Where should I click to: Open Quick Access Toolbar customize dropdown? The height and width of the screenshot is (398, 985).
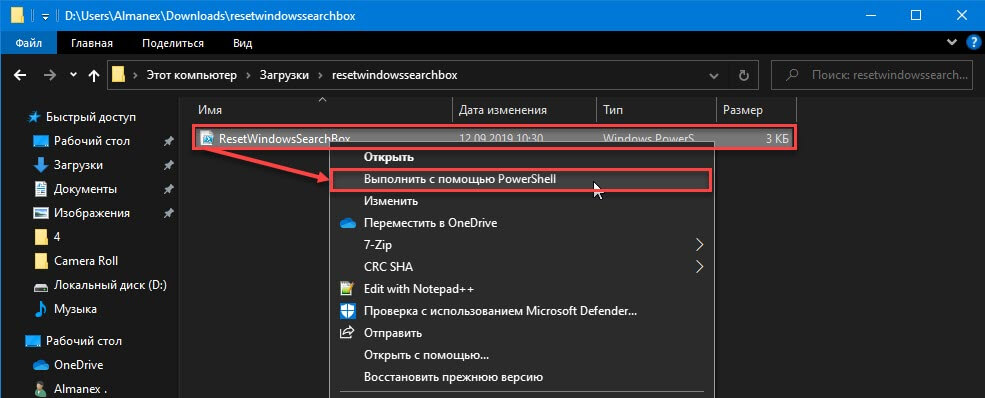pos(45,16)
